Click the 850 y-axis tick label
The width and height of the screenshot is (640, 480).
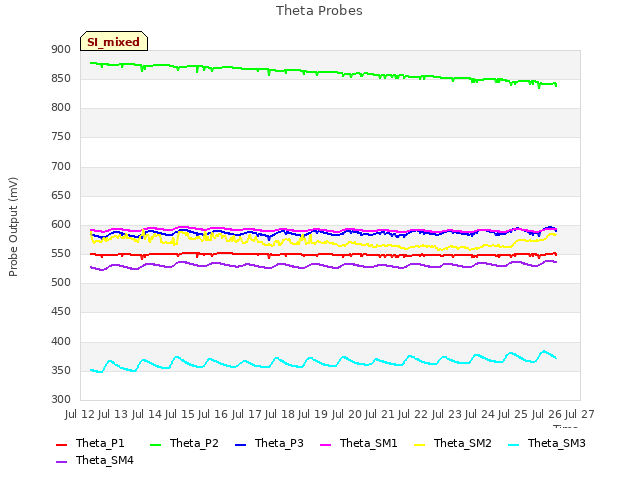click(x=61, y=79)
